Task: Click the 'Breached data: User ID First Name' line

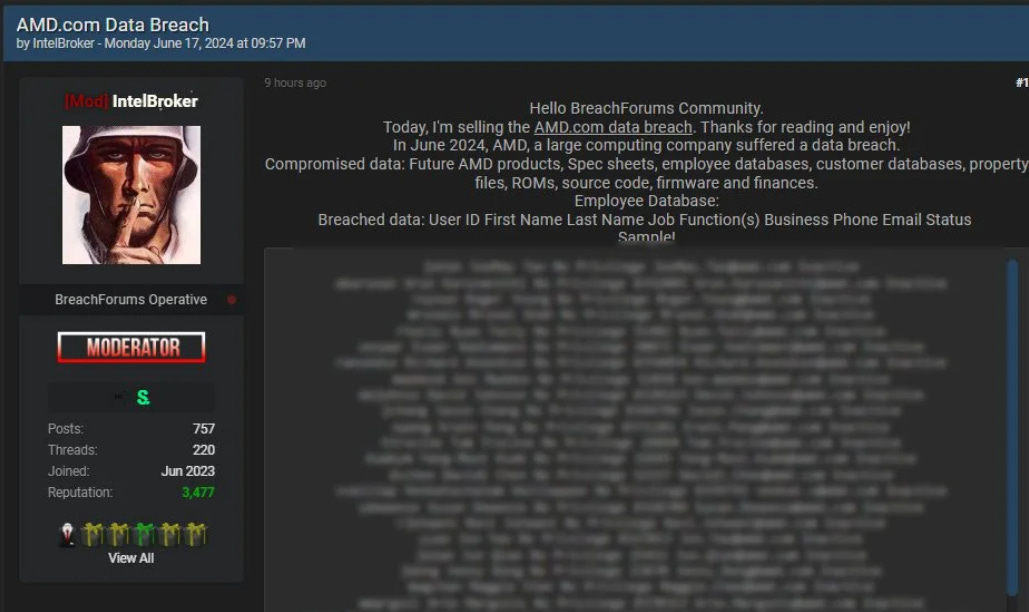Action: pyautogui.click(x=644, y=220)
